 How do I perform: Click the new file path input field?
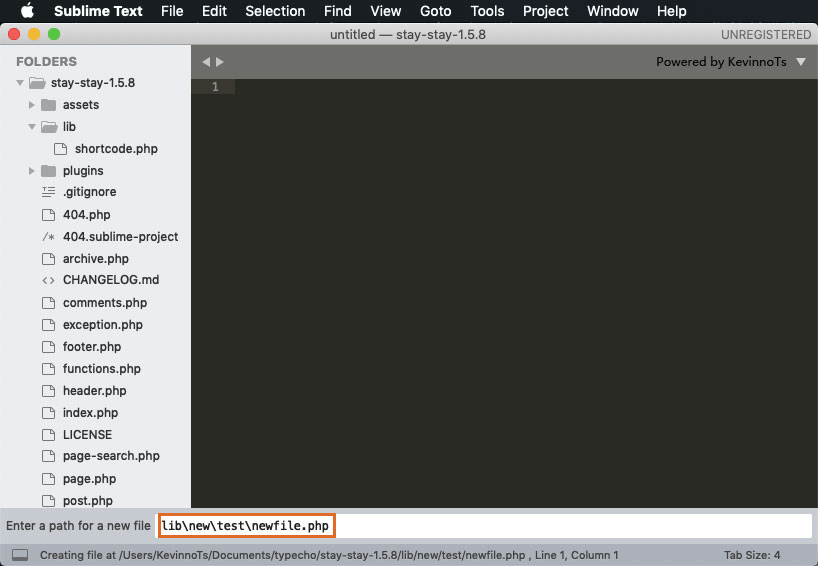484,526
